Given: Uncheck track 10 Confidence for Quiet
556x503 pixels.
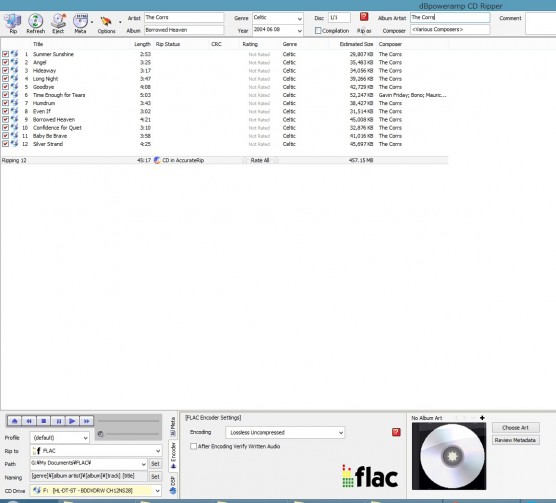Looking at the screenshot, I should click(5, 127).
